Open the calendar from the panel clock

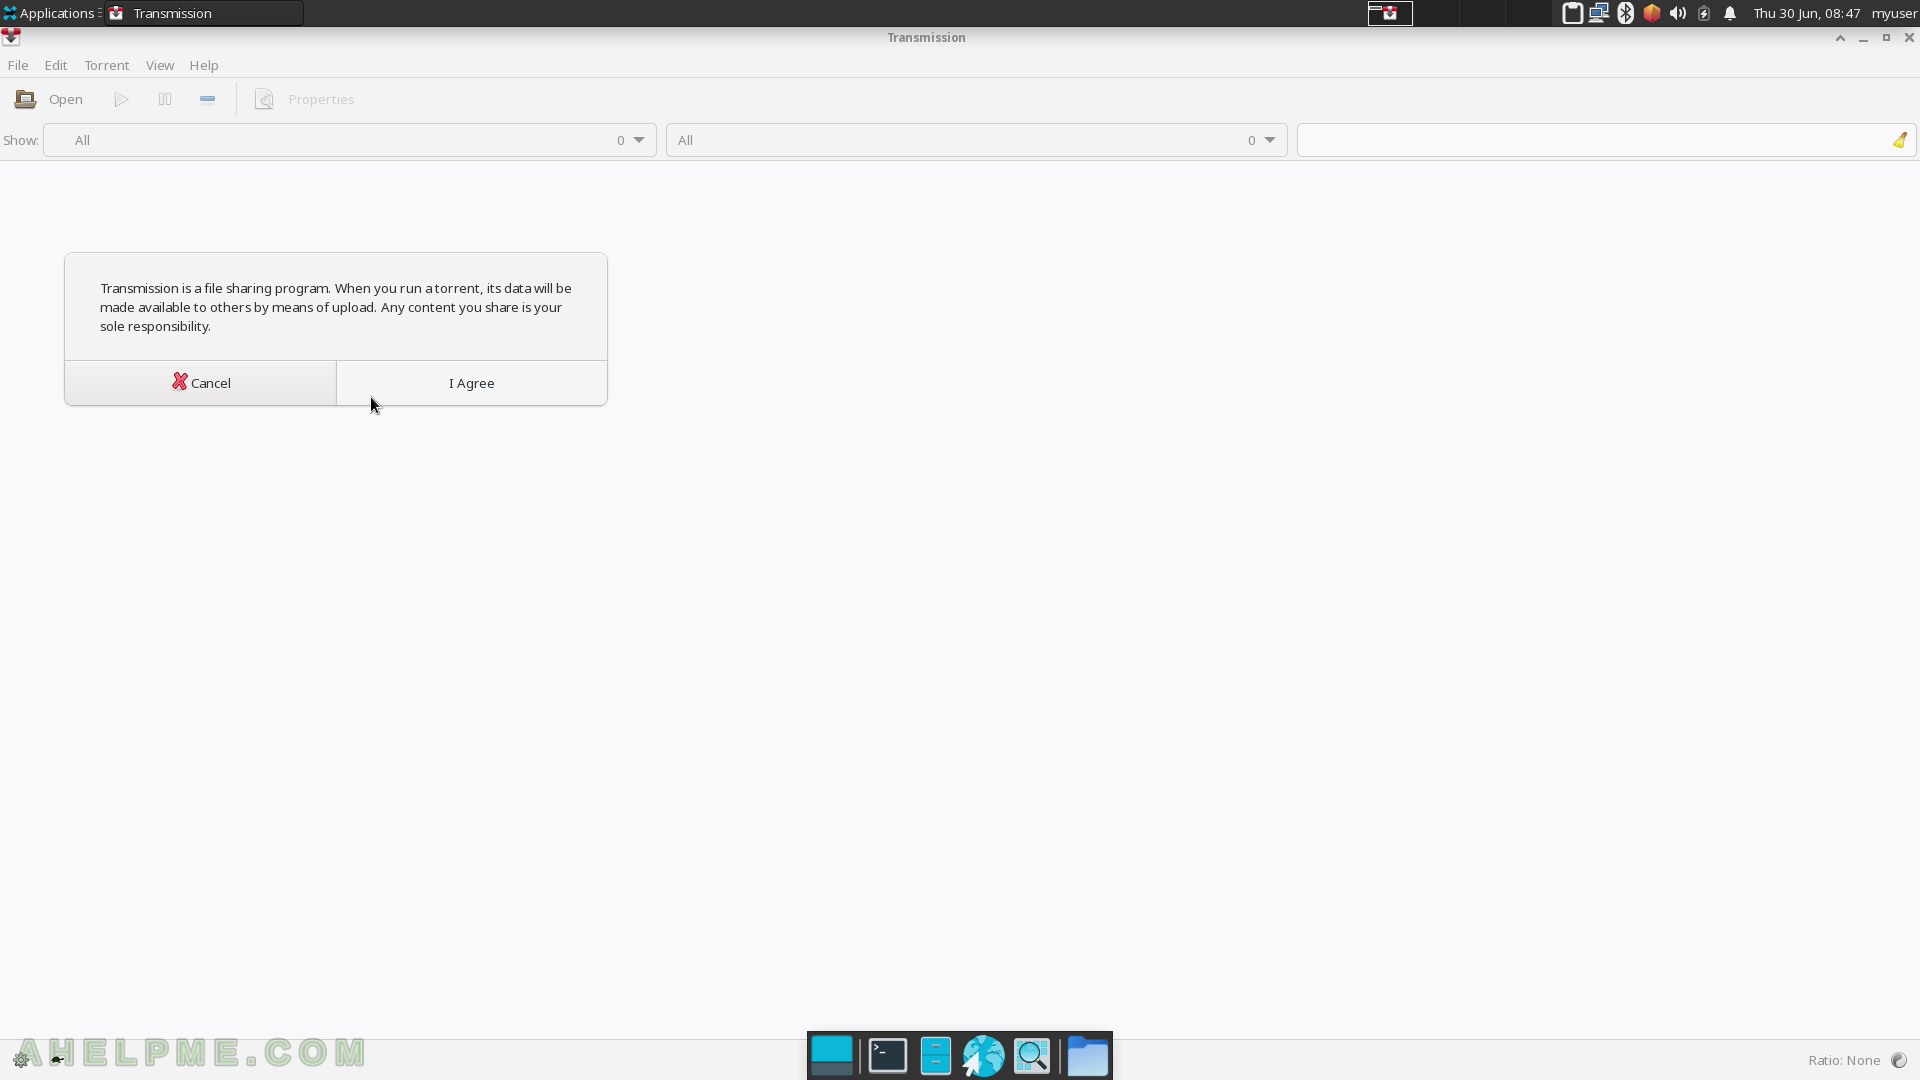click(x=1807, y=13)
